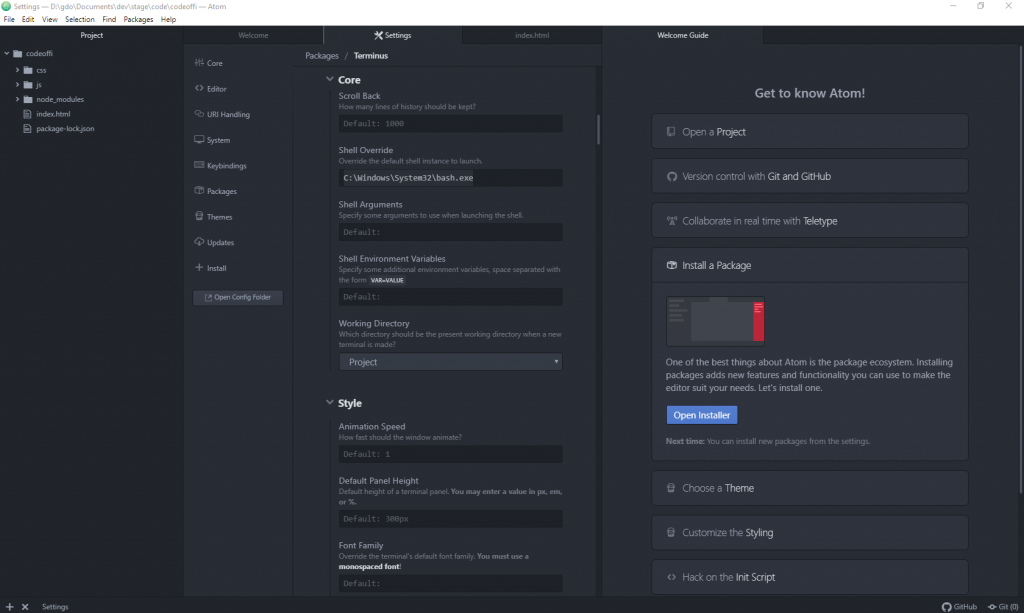Click the Teletype radio tower icon

pos(671,221)
